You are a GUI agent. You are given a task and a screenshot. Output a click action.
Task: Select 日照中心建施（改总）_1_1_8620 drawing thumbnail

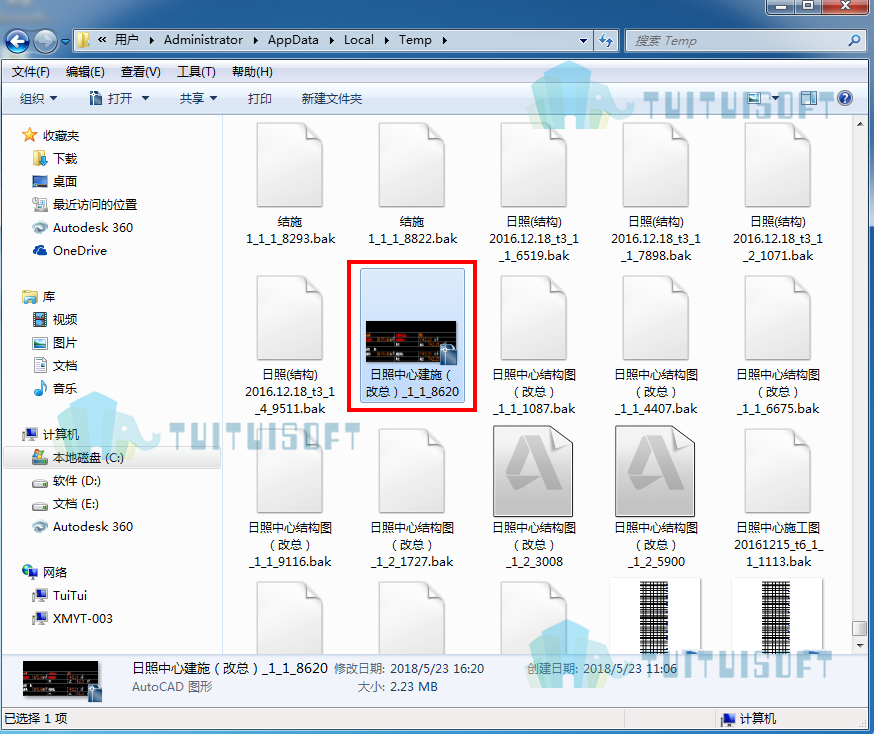411,342
